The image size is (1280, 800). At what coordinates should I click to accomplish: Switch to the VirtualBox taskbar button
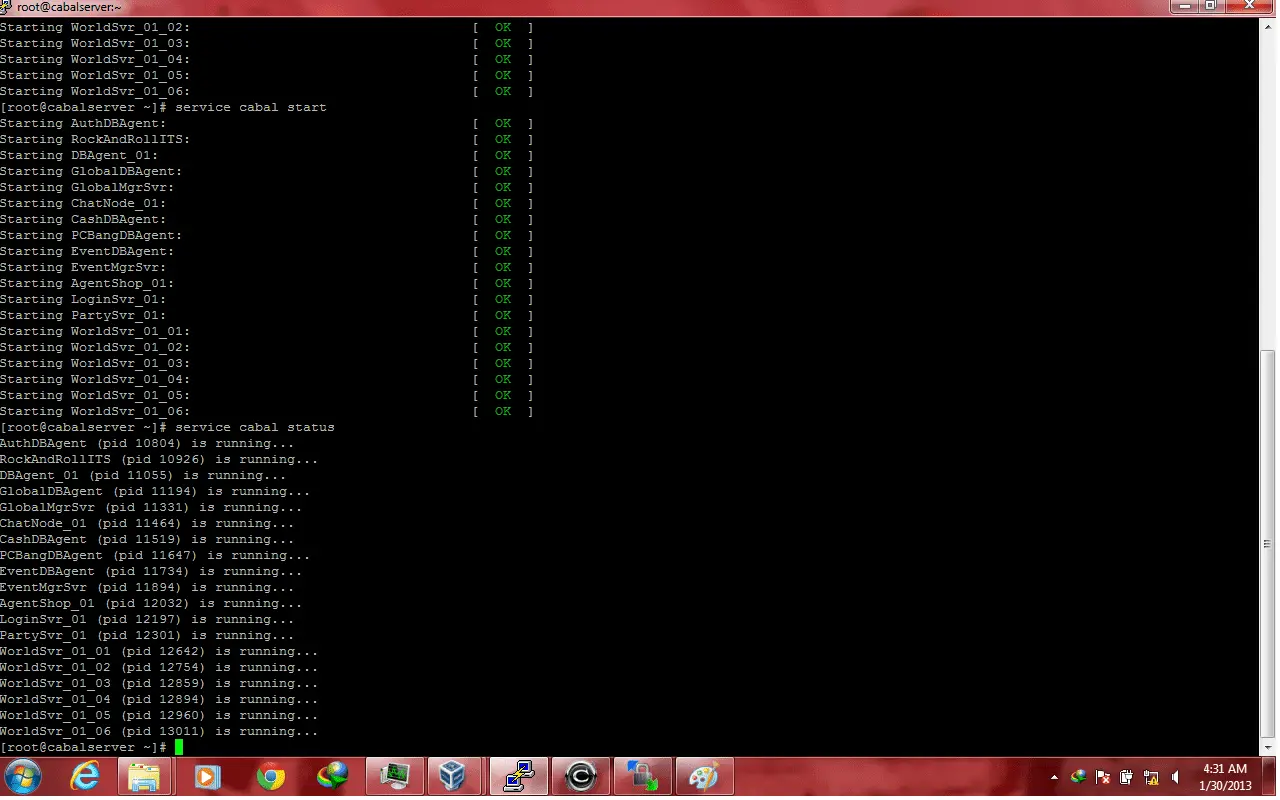[x=456, y=776]
